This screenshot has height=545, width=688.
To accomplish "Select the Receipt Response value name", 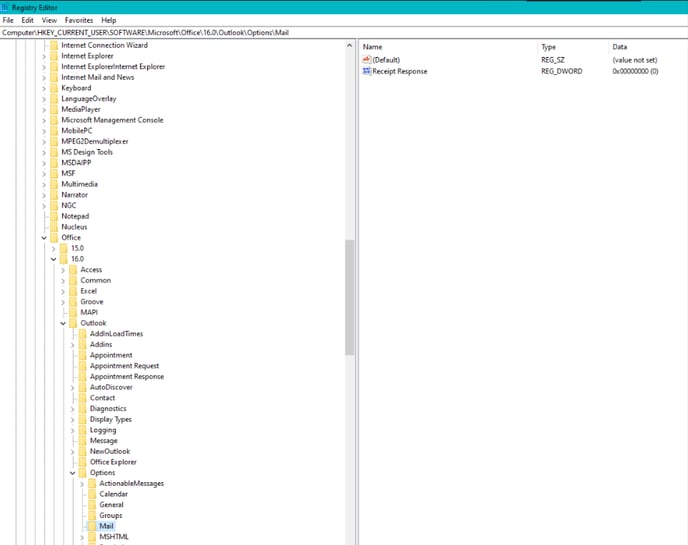I will pos(400,71).
